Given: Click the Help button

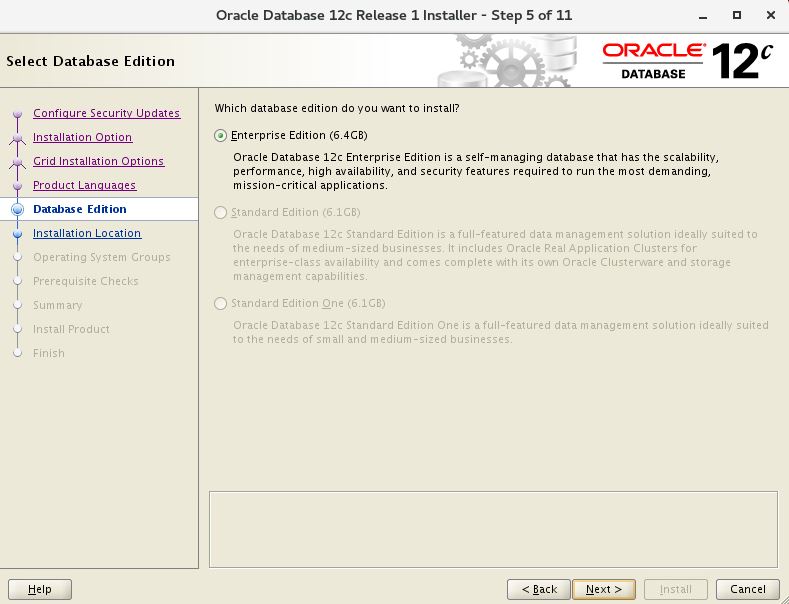Looking at the screenshot, I should (x=40, y=589).
